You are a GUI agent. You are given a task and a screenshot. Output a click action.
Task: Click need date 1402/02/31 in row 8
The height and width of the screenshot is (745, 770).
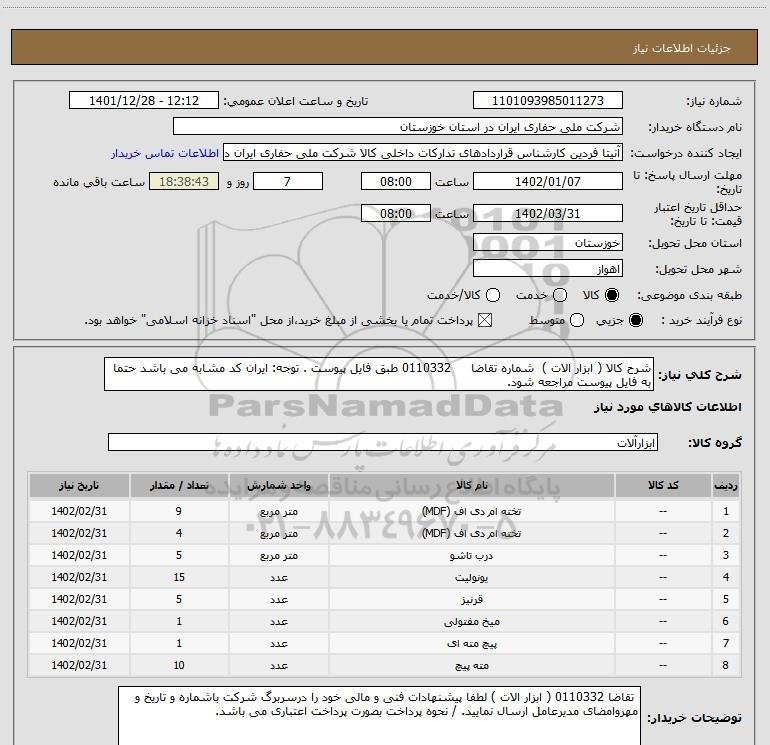click(x=79, y=665)
